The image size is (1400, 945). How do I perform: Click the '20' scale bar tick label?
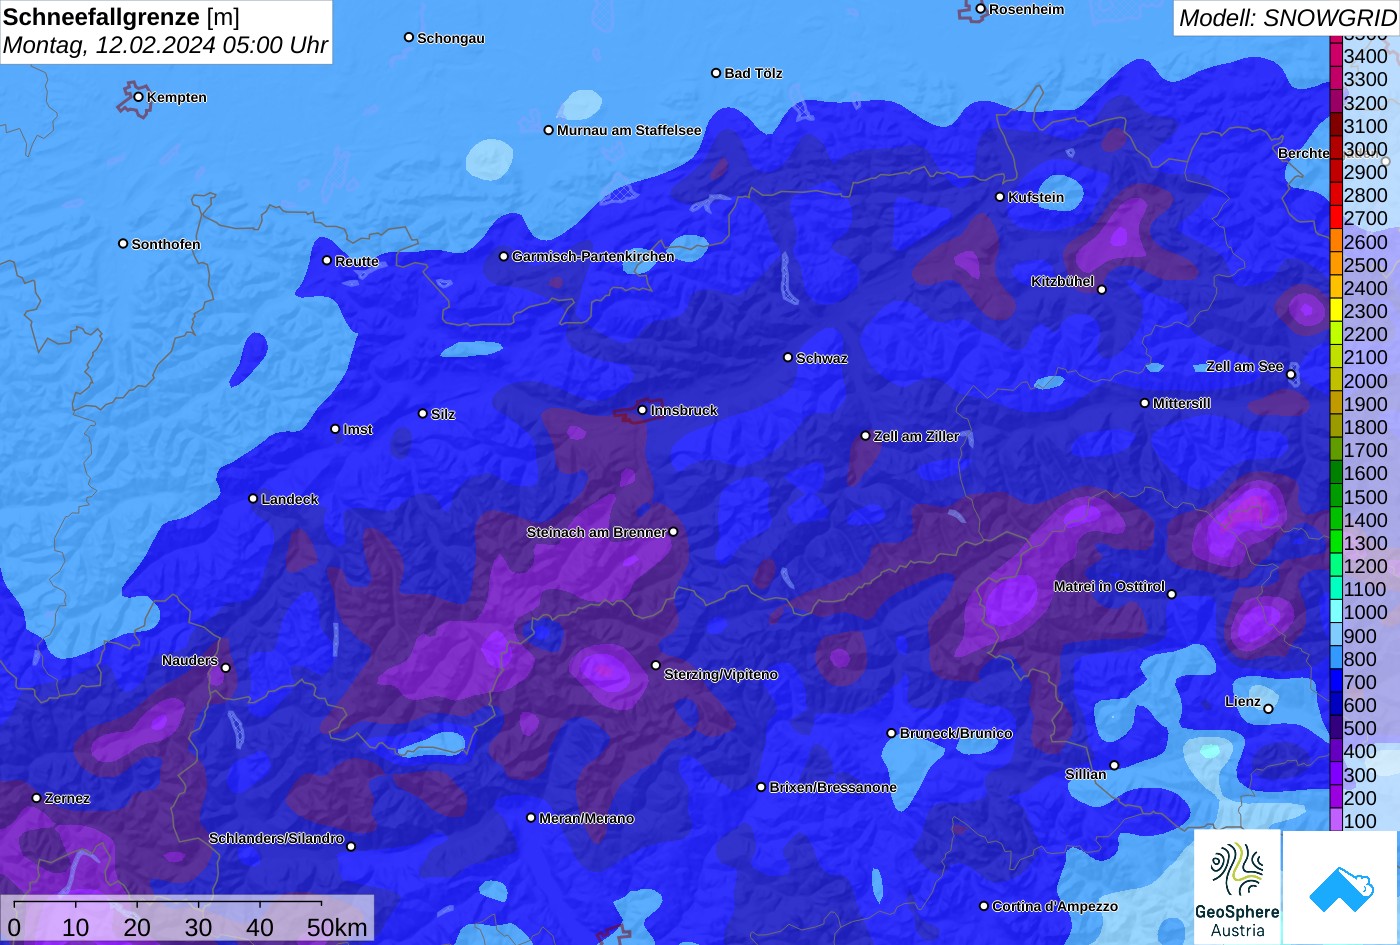click(137, 927)
